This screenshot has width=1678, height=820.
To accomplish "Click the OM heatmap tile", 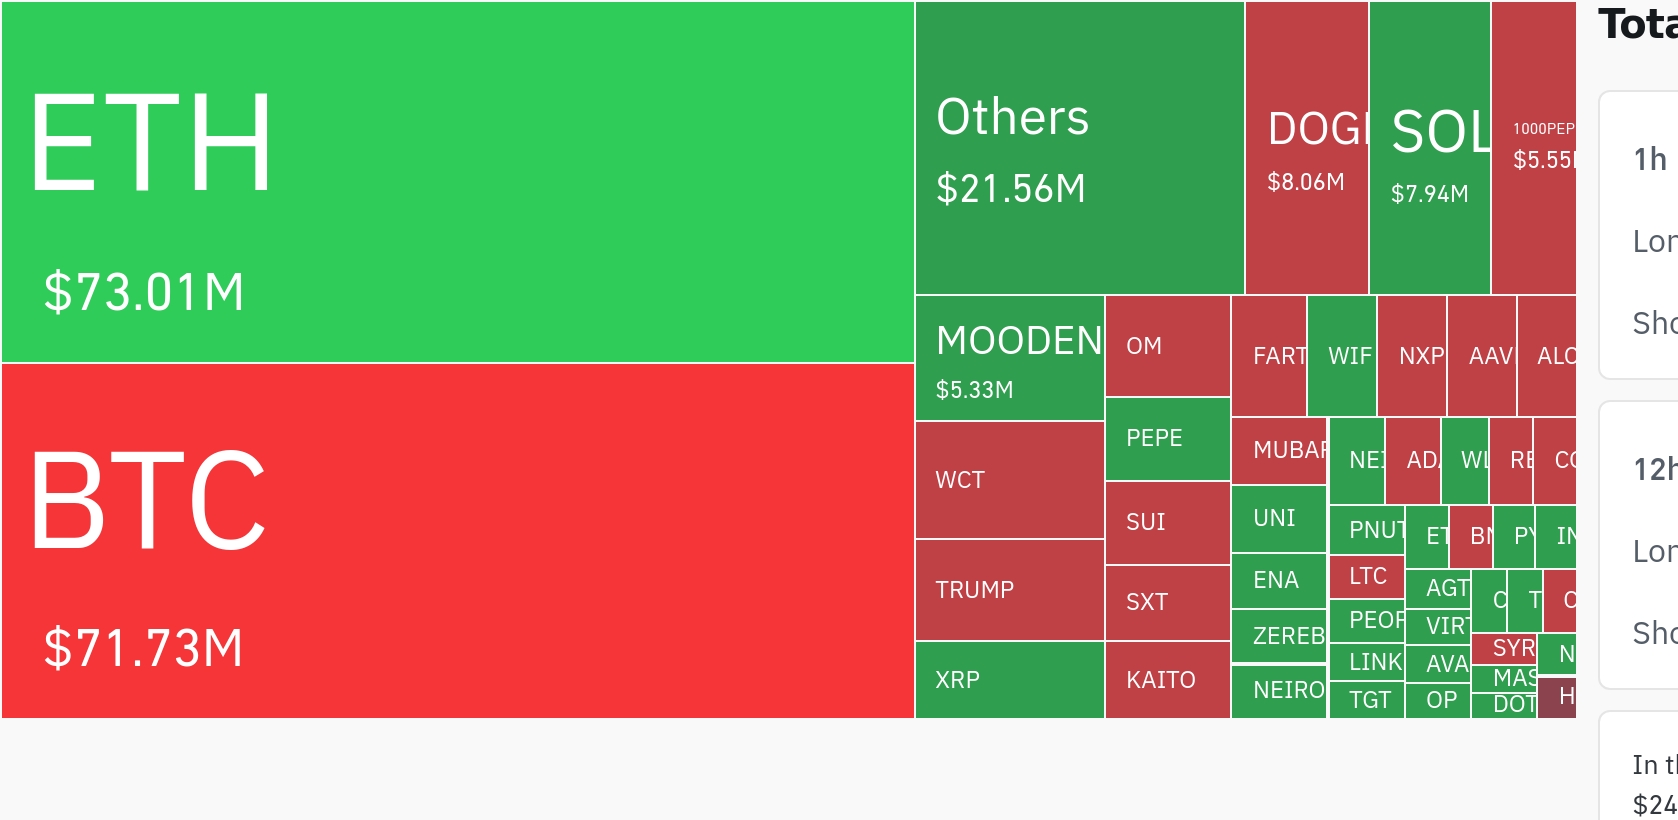I will [1168, 346].
